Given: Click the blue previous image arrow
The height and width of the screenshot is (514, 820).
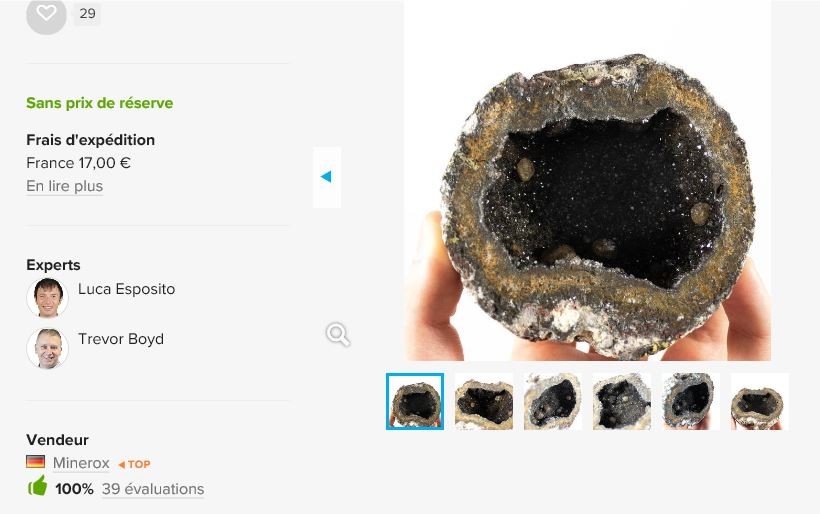Looking at the screenshot, I should tap(326, 177).
